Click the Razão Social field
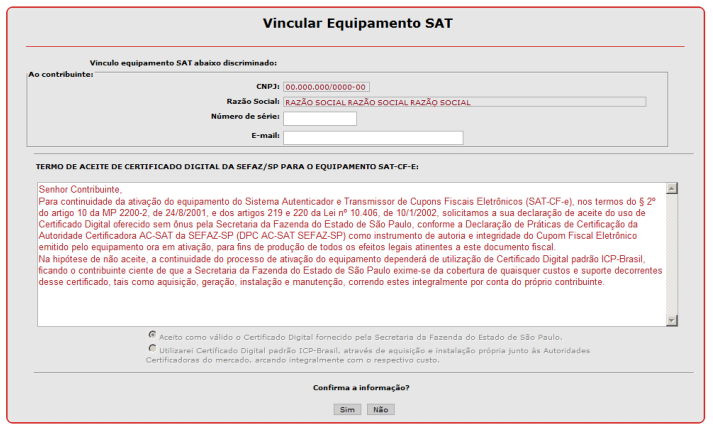 pos(464,102)
